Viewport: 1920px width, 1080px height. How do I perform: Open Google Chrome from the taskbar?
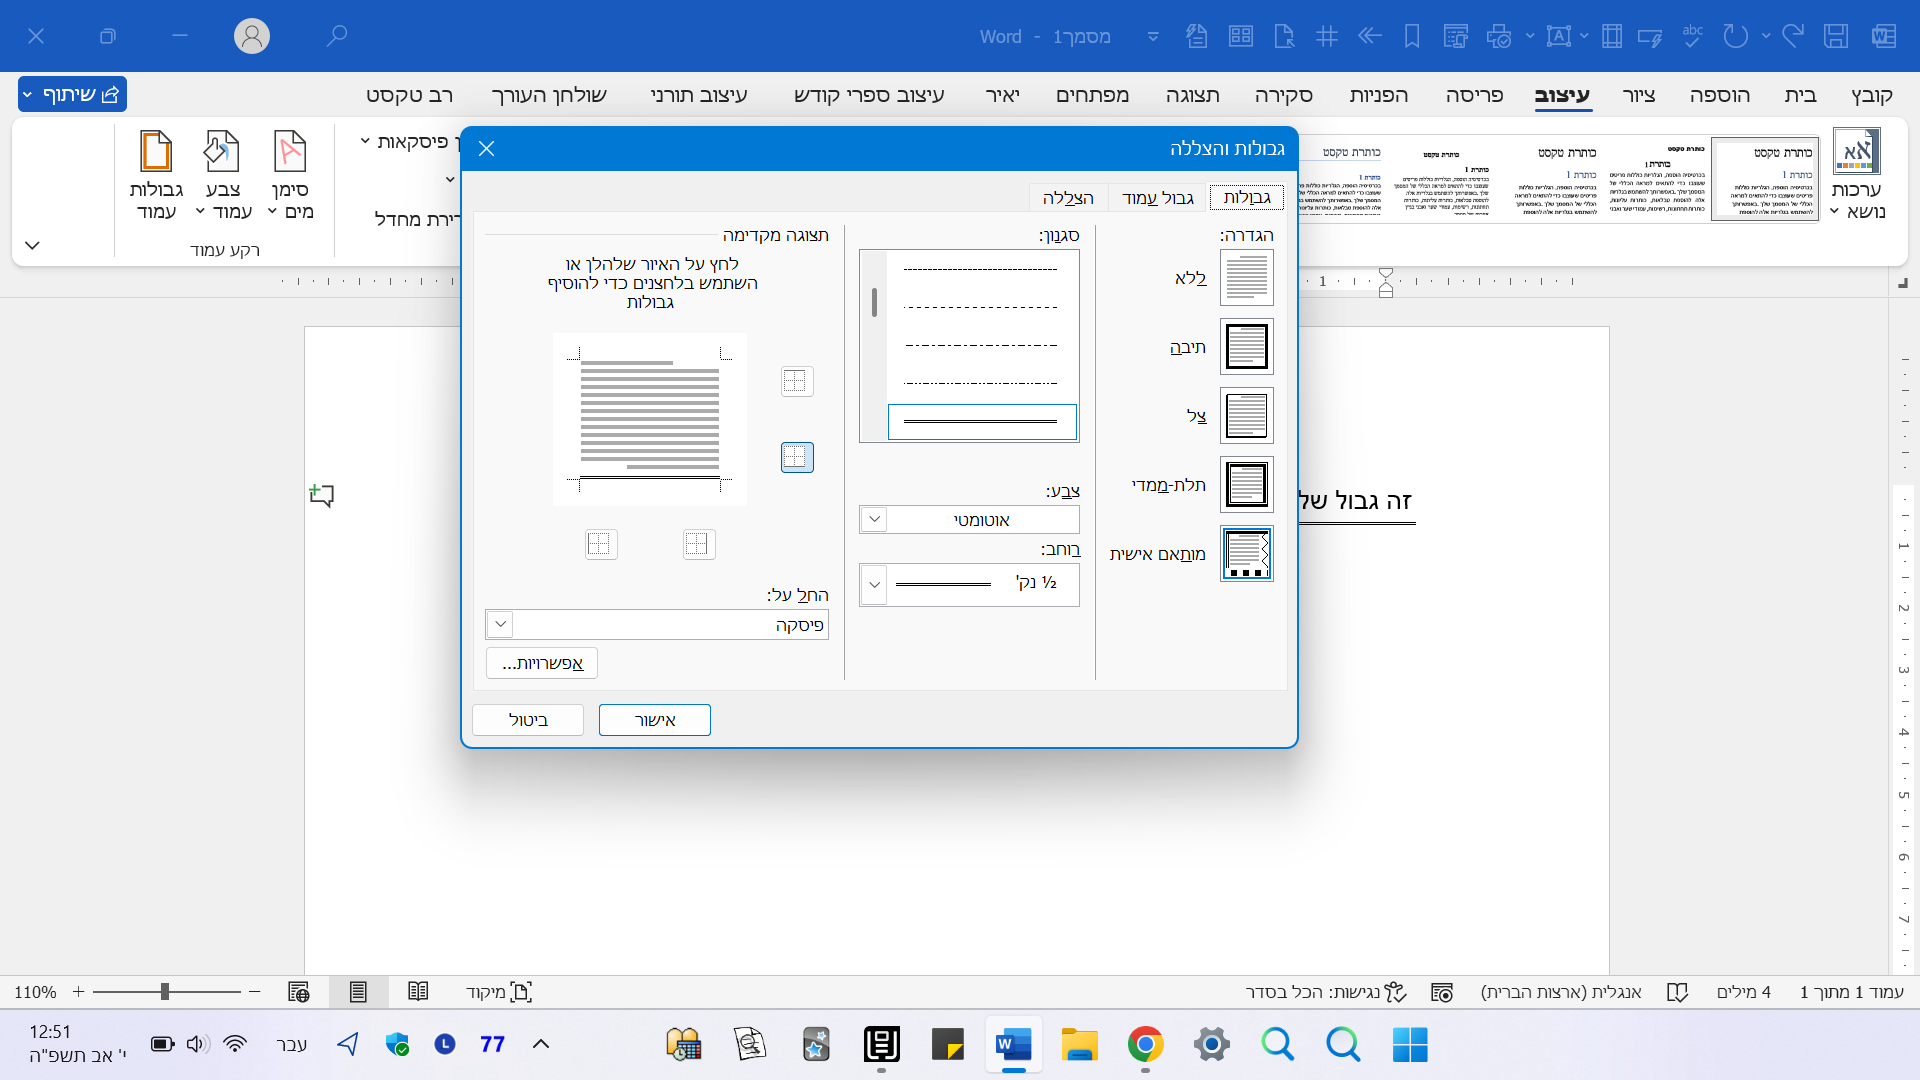point(1145,1044)
